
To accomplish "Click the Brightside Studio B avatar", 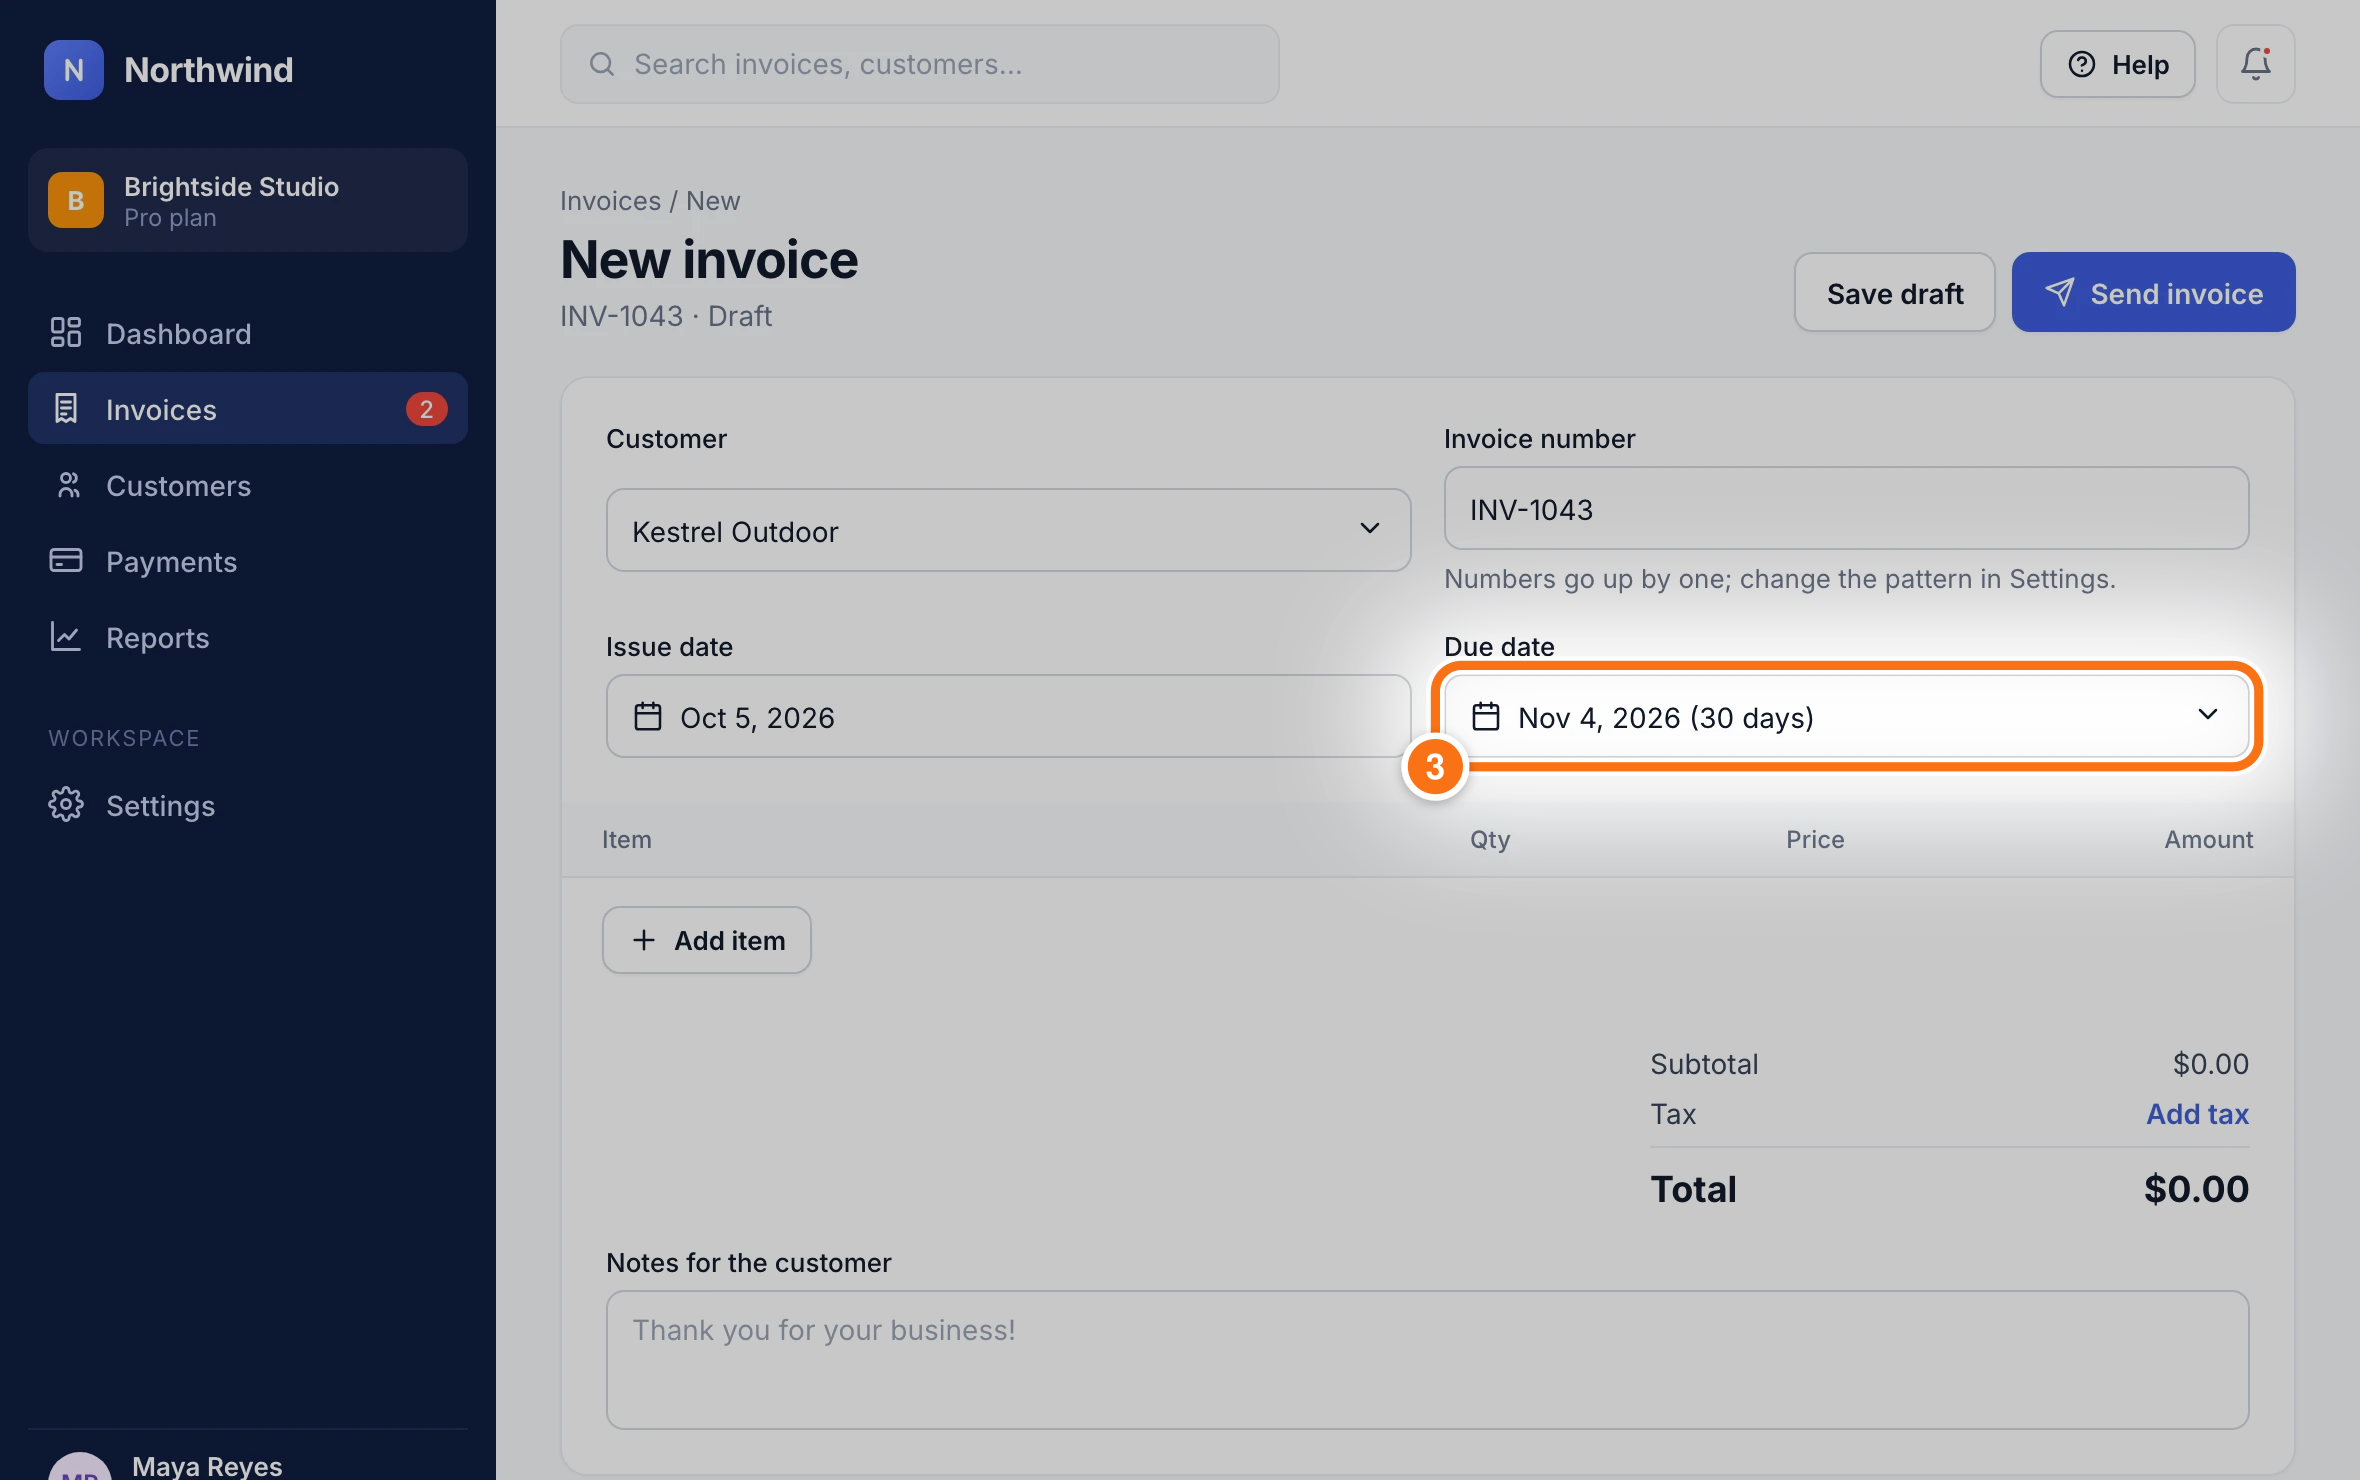I will [x=76, y=200].
